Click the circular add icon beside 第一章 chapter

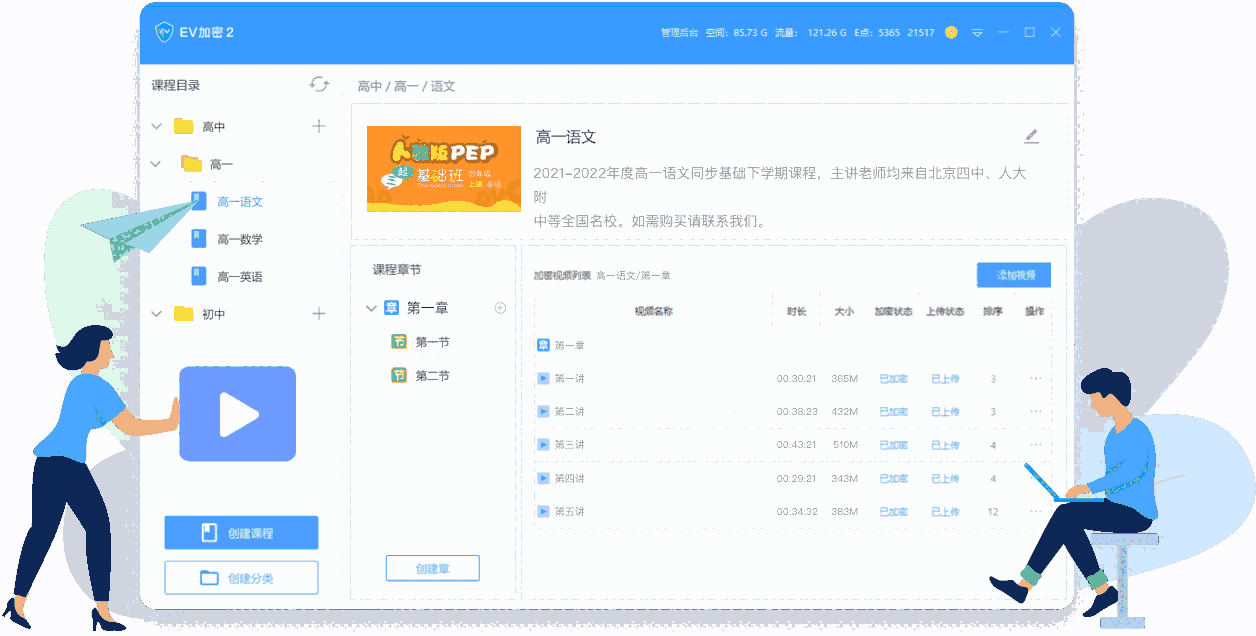click(499, 308)
